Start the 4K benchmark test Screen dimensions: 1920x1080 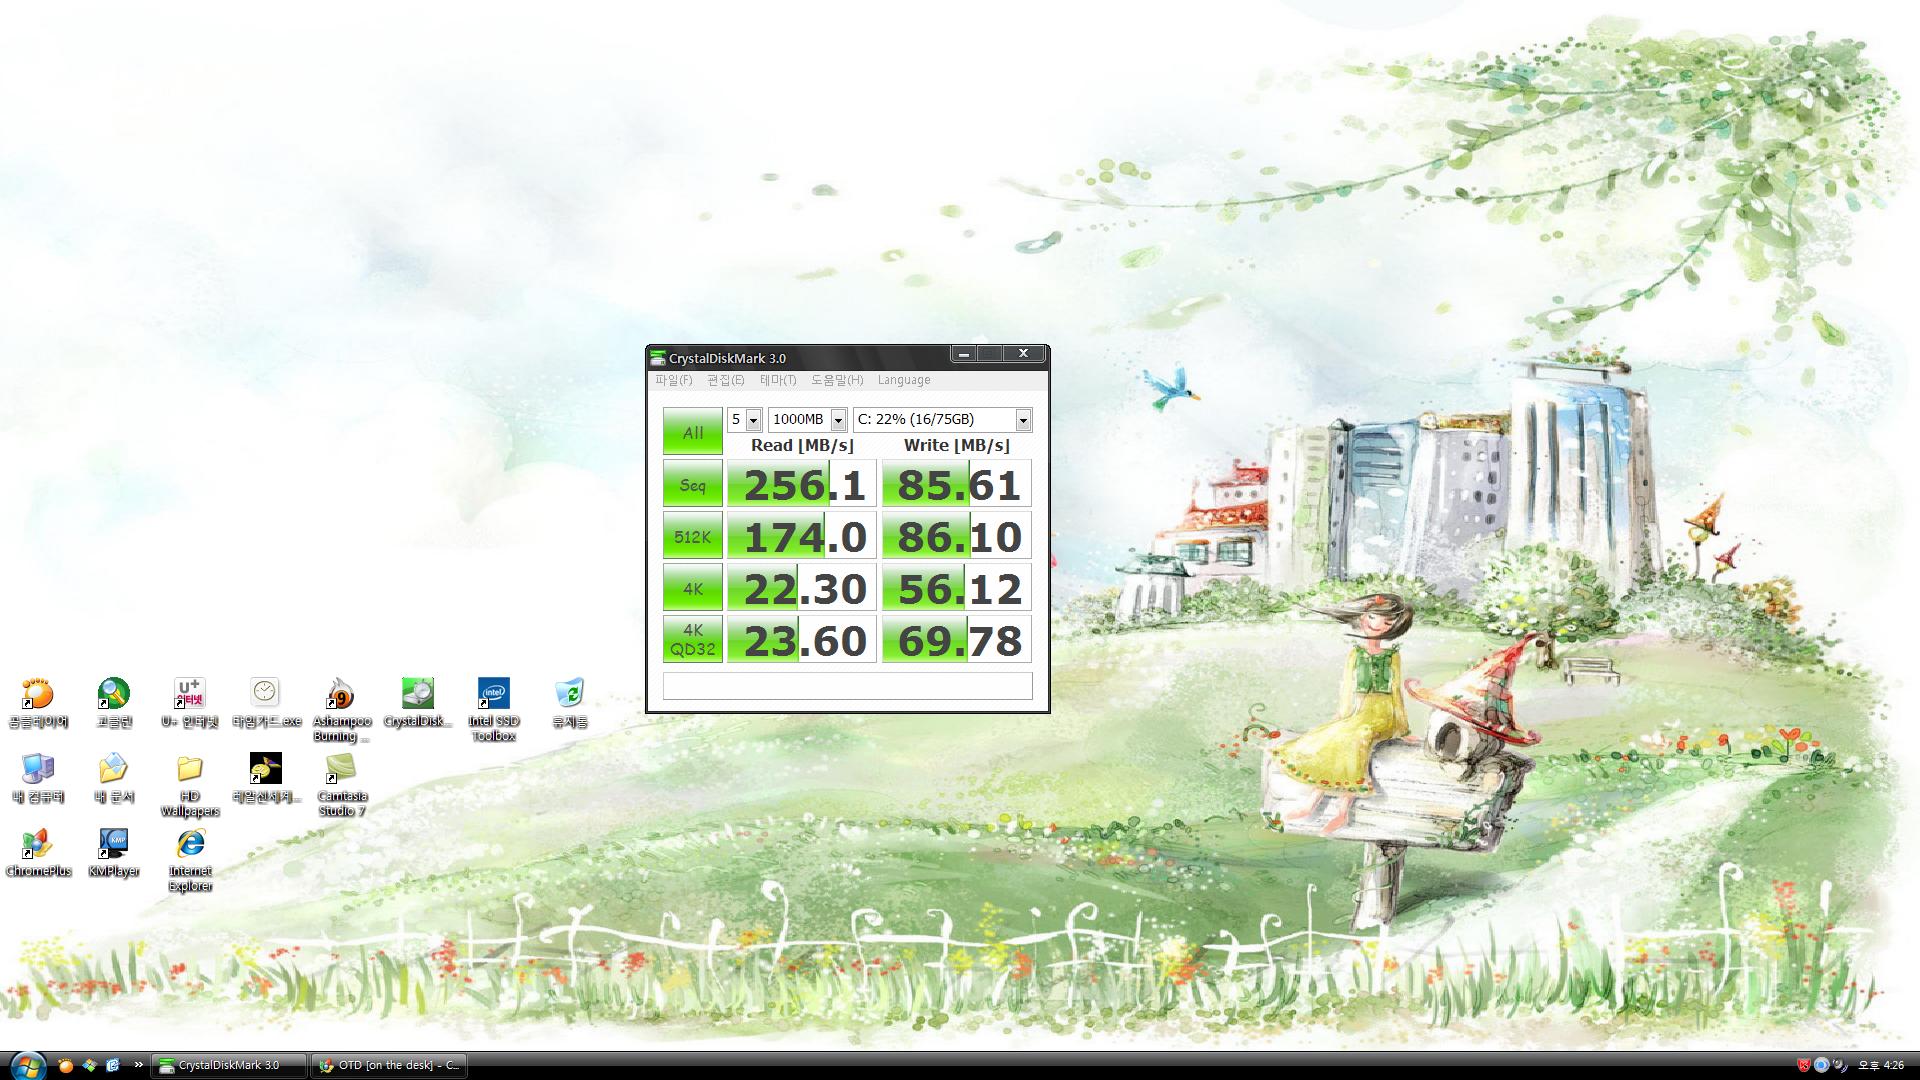[693, 589]
